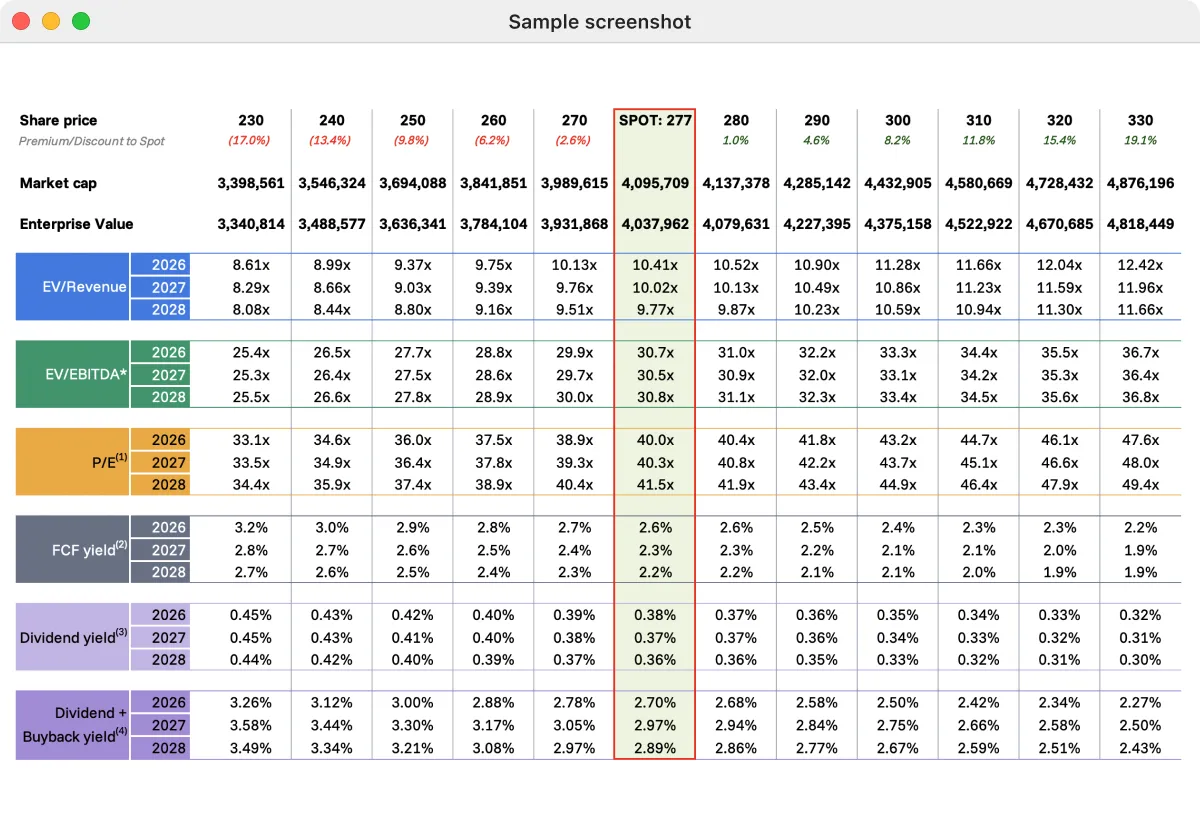
Task: Click the Market cap row label
Action: (56, 183)
